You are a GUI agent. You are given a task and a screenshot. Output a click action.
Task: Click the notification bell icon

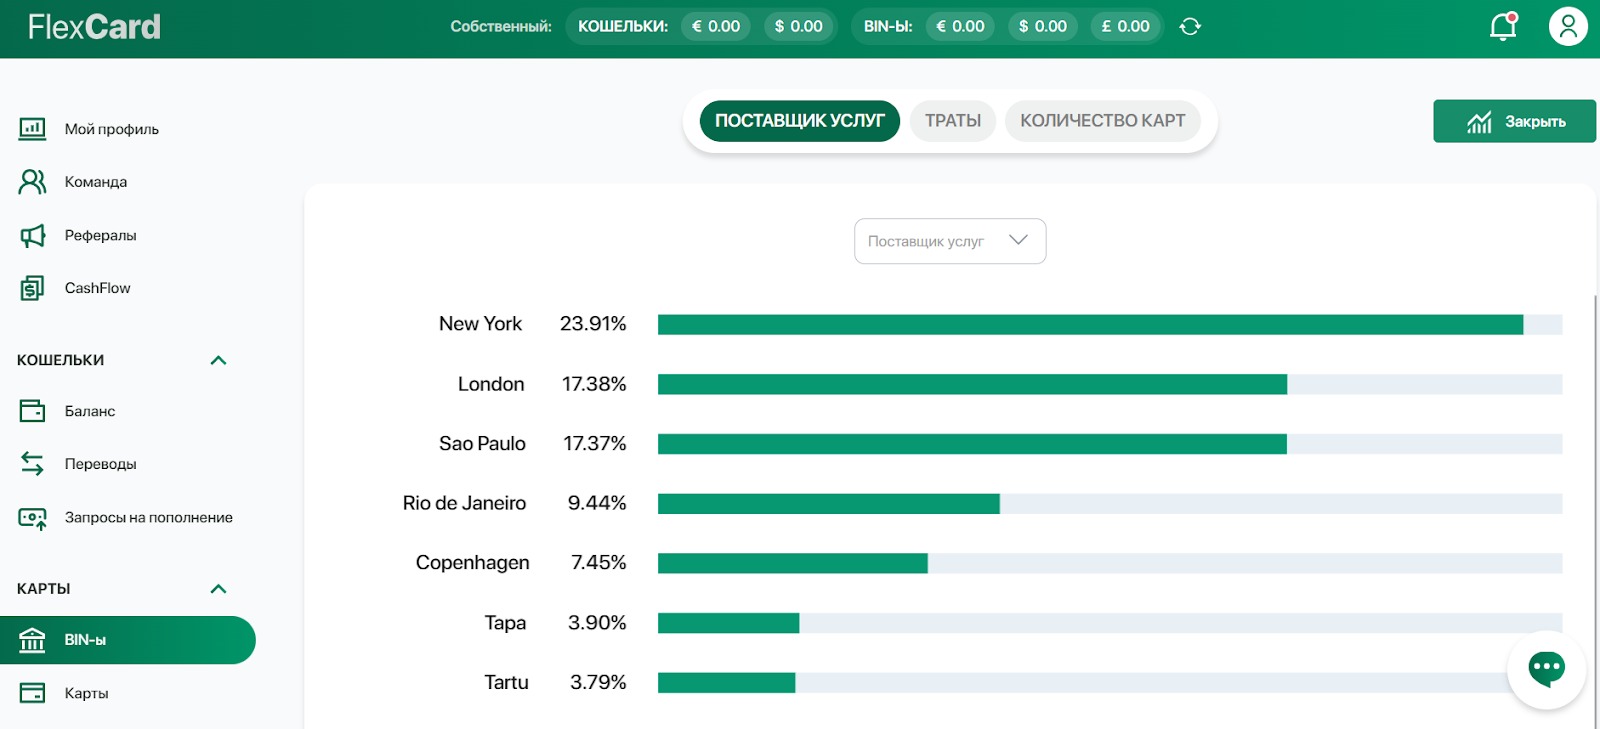(x=1503, y=27)
